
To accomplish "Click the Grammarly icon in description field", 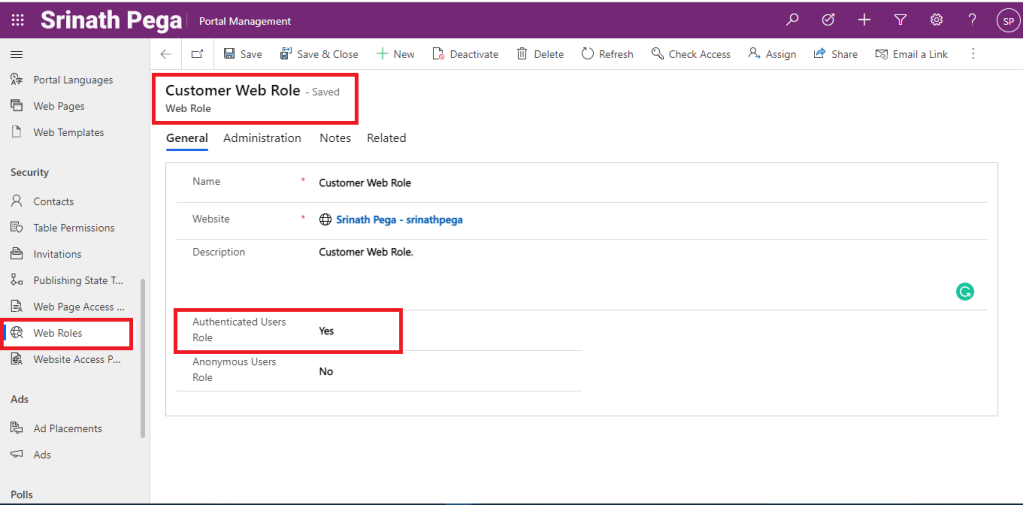I will [964, 292].
